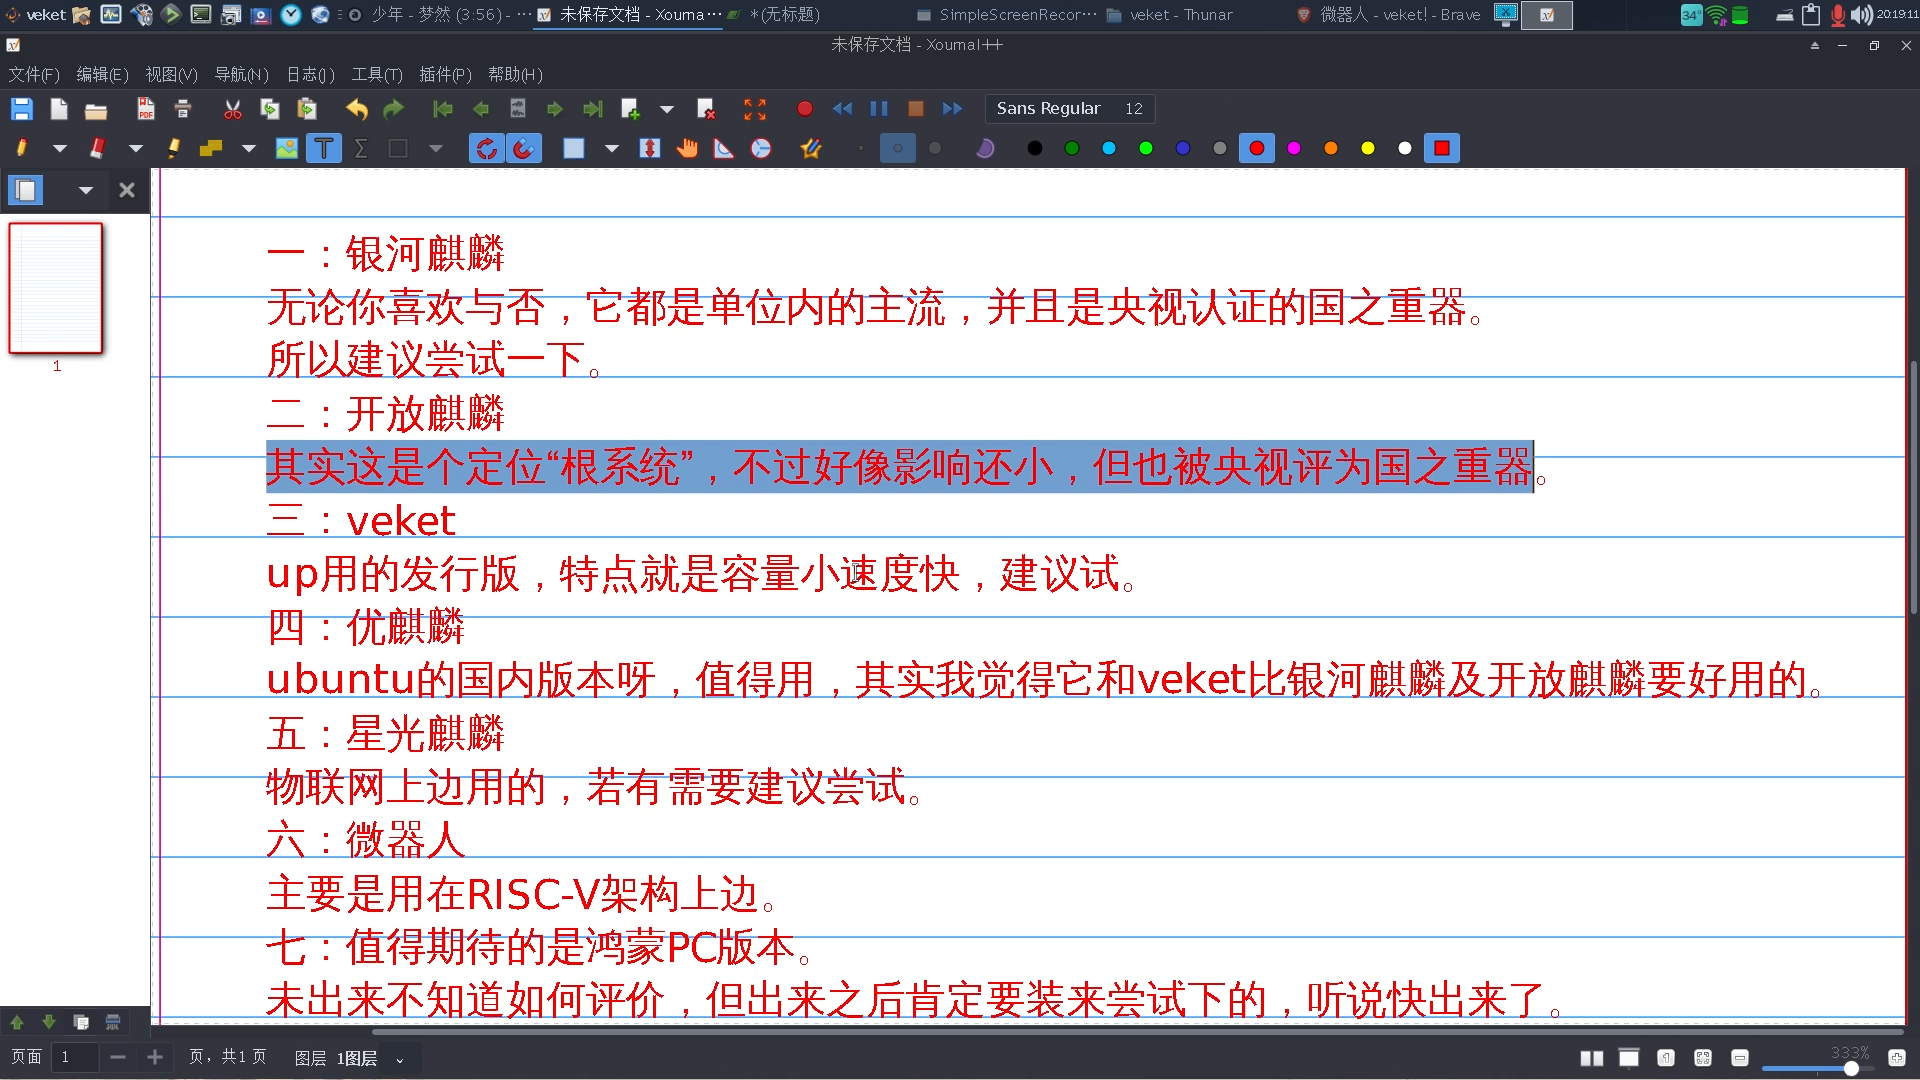Toggle fullscreen mode
The height and width of the screenshot is (1080, 1920).
755,109
